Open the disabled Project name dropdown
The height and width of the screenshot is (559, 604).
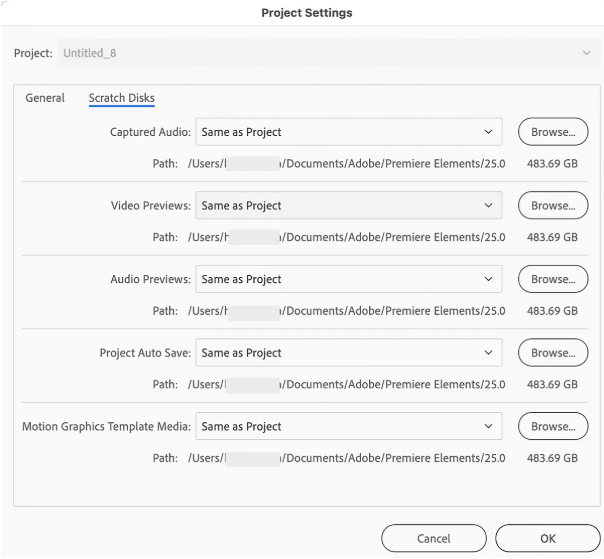click(x=320, y=53)
